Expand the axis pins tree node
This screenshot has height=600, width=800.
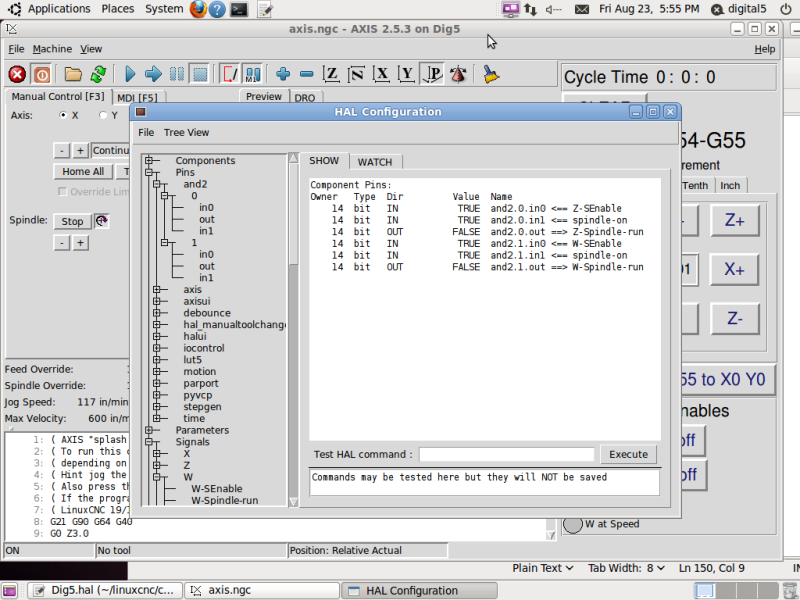point(157,290)
